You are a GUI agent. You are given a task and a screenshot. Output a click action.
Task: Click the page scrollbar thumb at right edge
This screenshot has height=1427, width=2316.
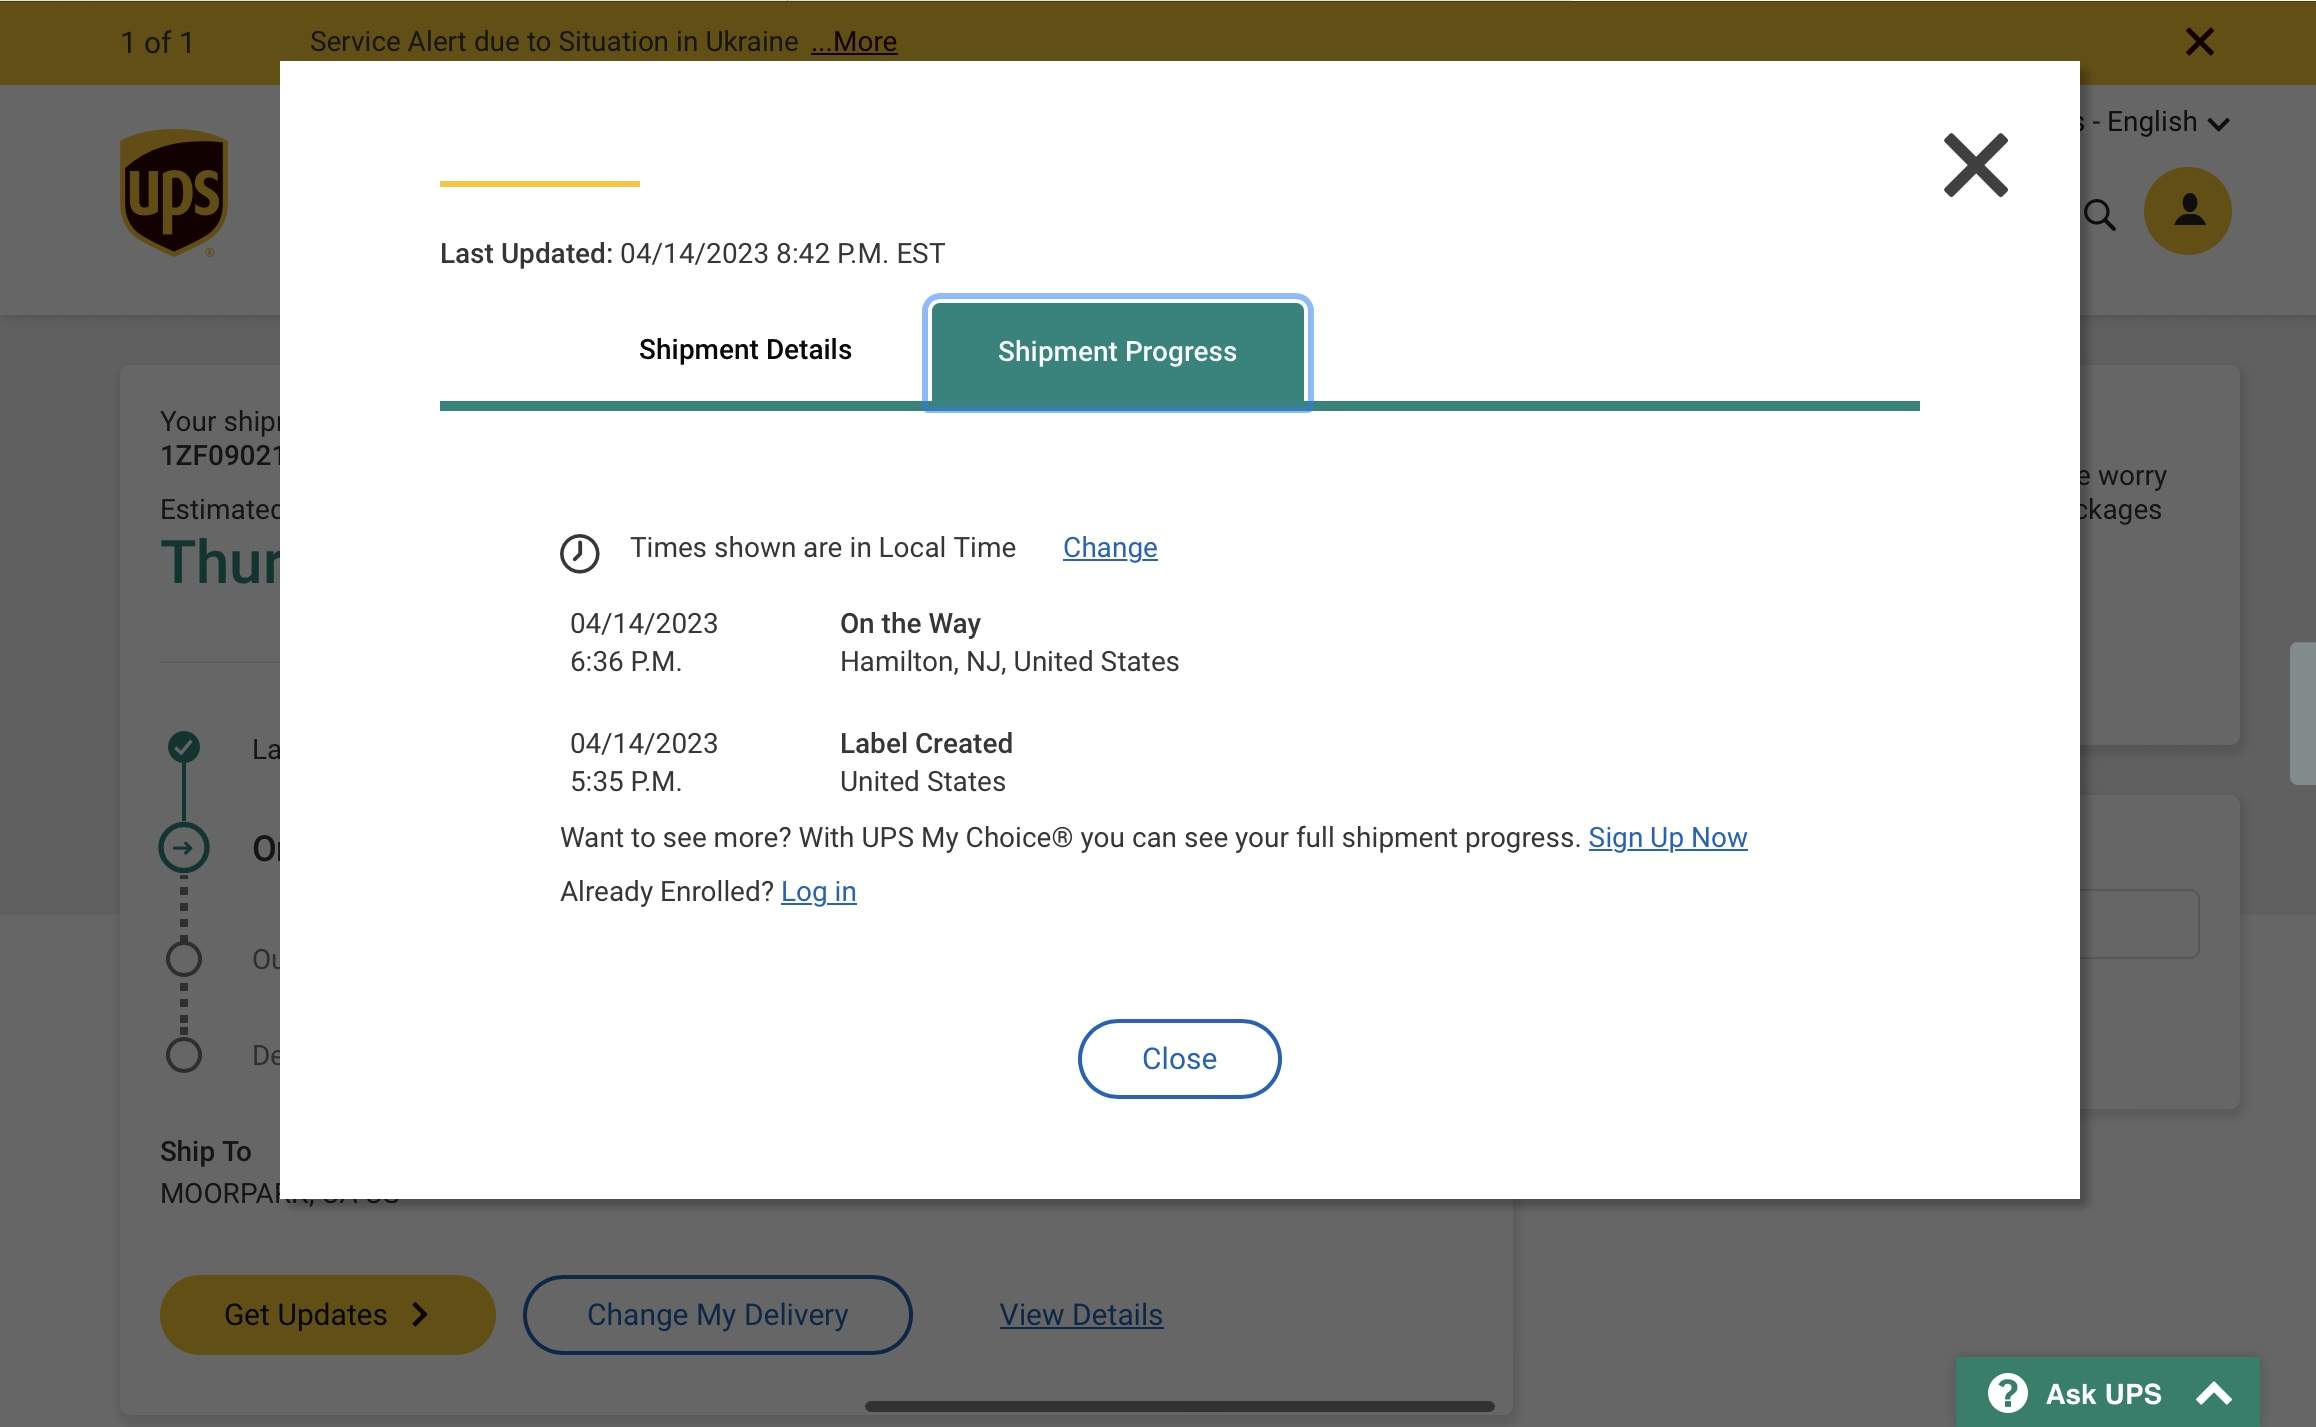tap(2302, 713)
